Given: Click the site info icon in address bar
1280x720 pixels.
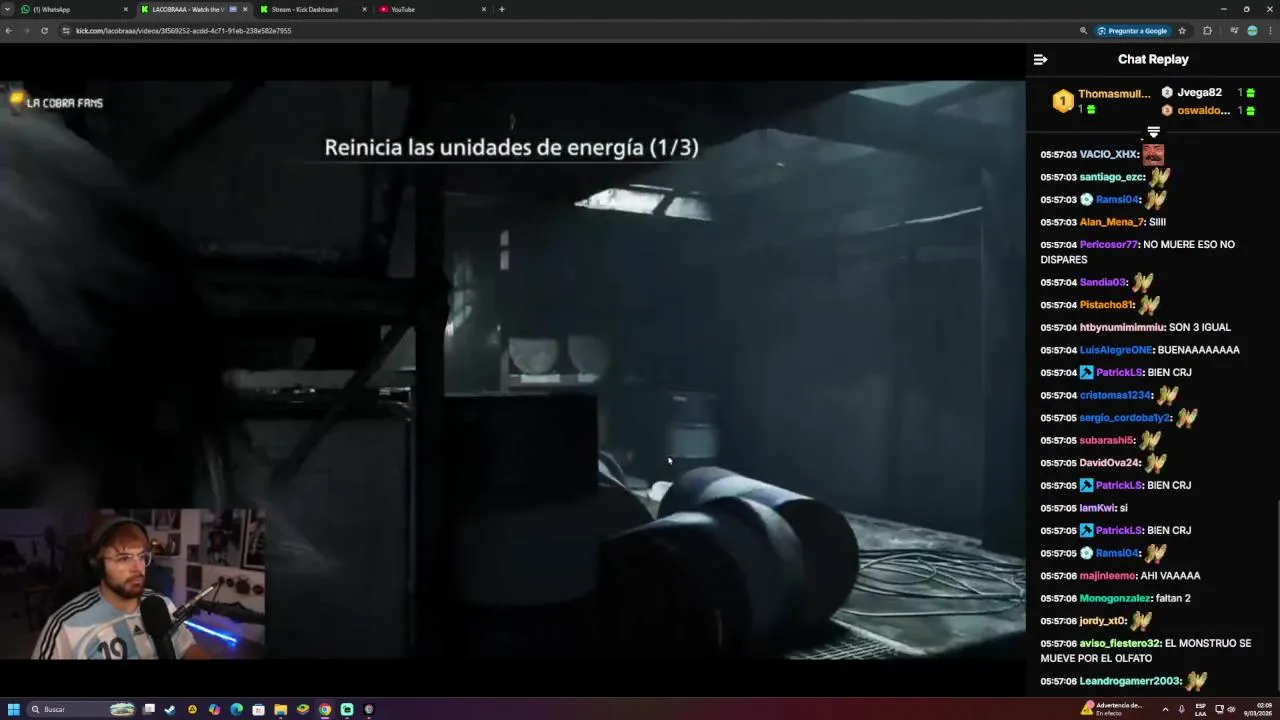Looking at the screenshot, I should (66, 31).
